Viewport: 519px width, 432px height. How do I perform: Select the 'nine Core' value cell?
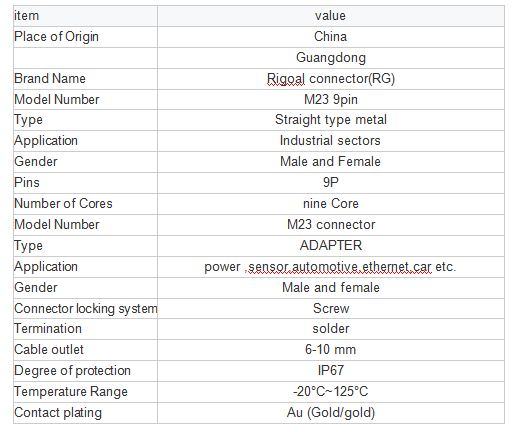pos(331,204)
